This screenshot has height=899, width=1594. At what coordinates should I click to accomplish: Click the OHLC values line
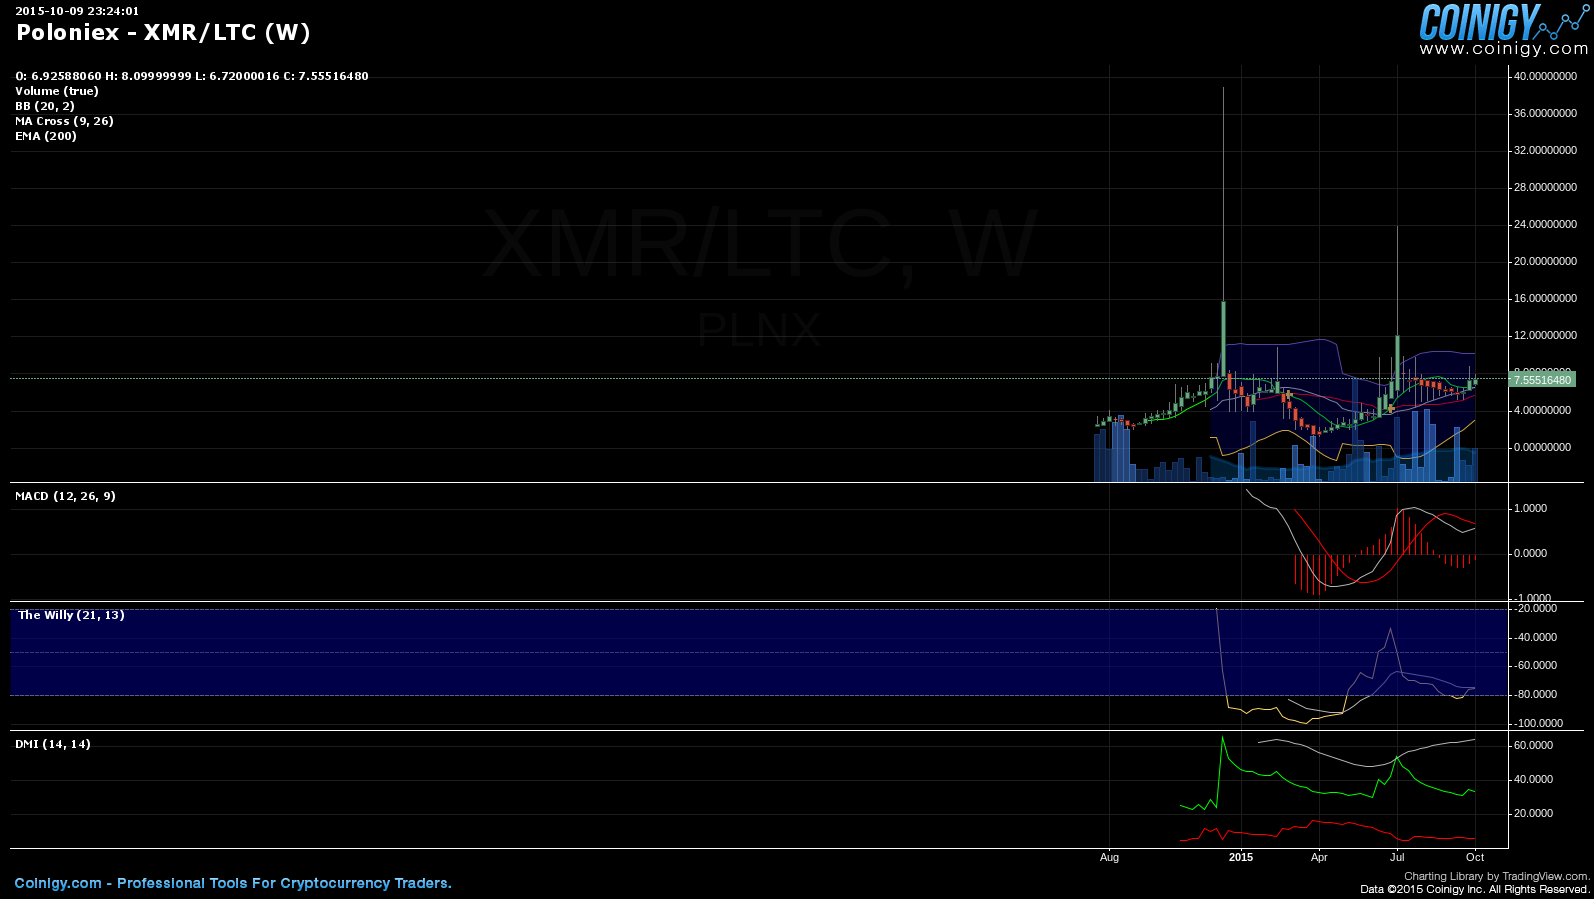point(192,76)
